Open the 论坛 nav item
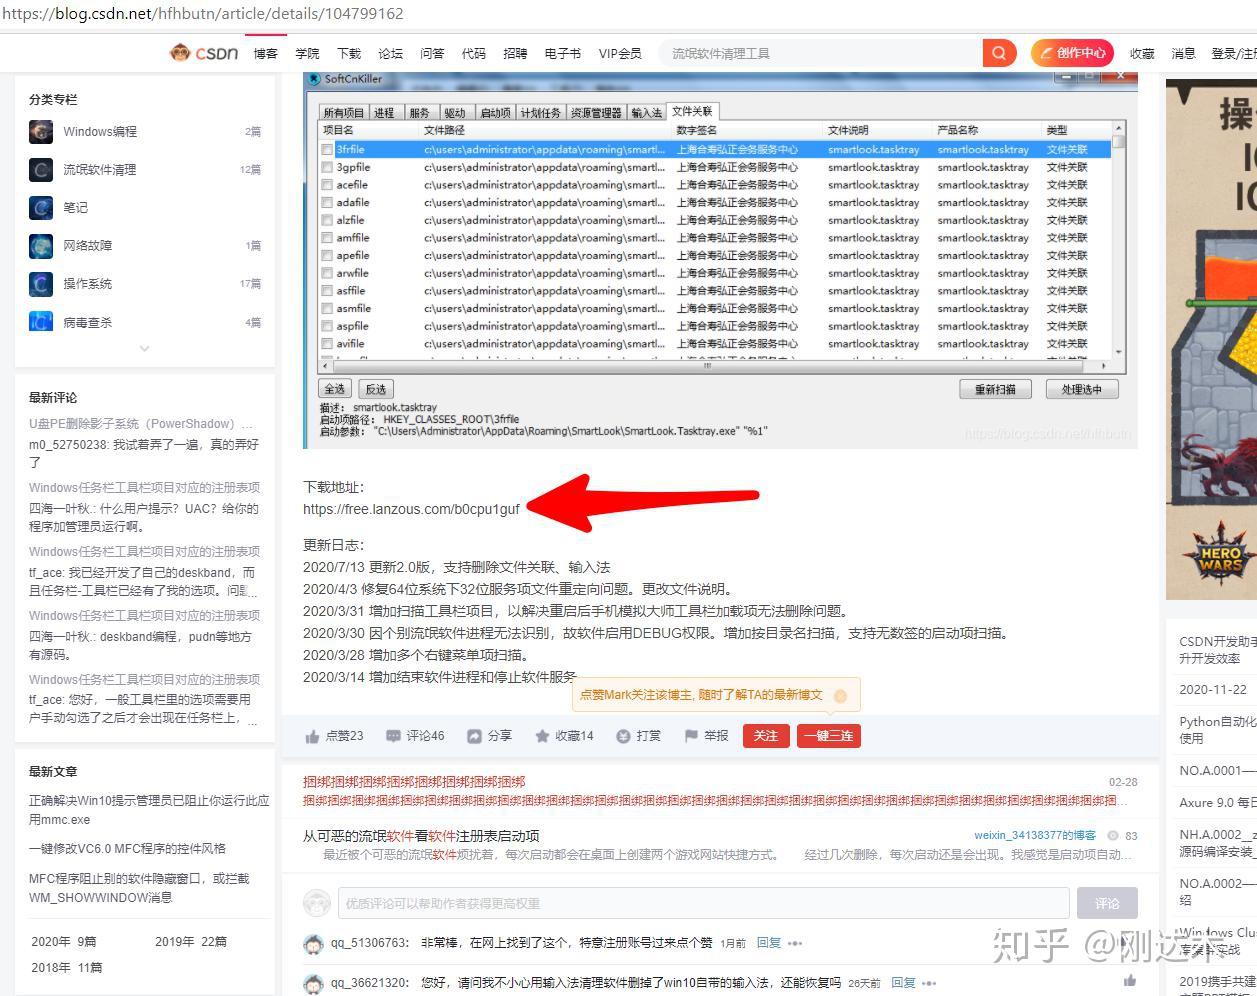 pos(391,53)
